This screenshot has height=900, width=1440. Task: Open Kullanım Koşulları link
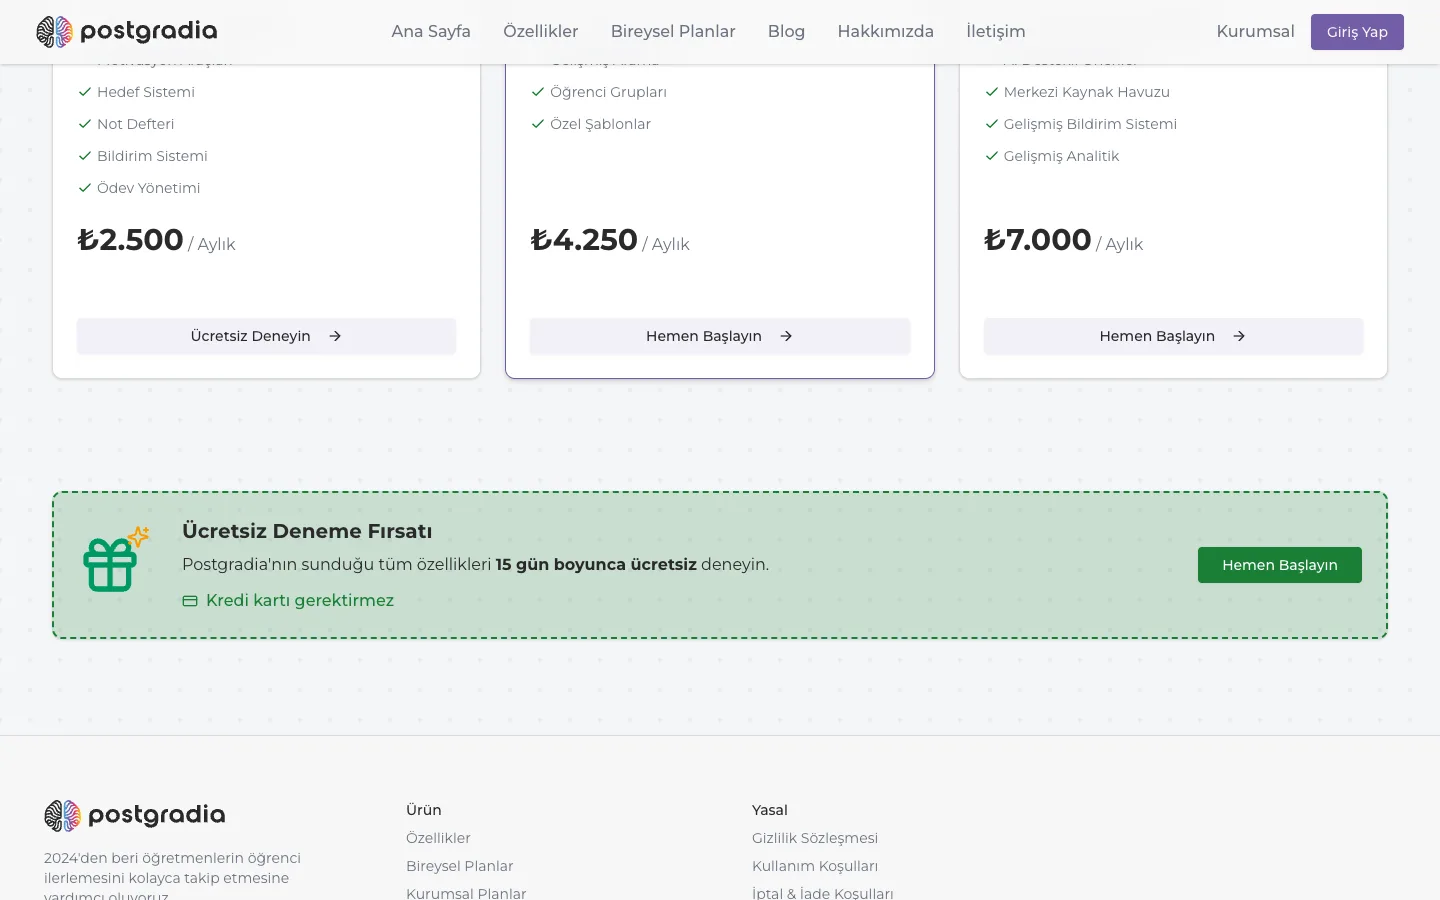(815, 866)
